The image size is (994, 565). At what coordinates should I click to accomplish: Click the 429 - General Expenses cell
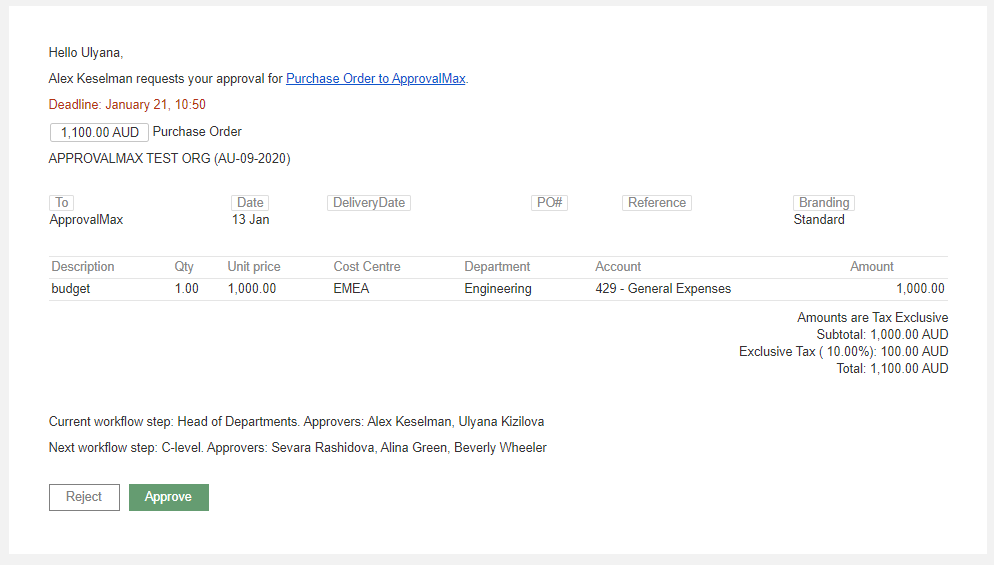(663, 289)
